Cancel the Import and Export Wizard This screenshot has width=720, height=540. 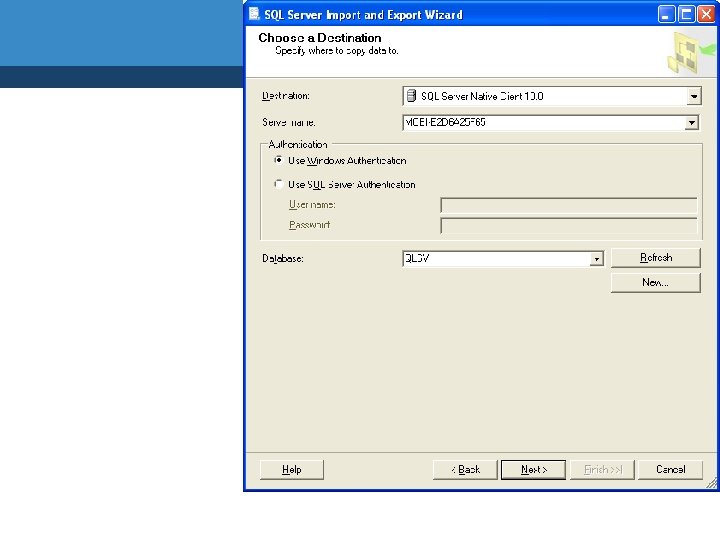tap(670, 469)
